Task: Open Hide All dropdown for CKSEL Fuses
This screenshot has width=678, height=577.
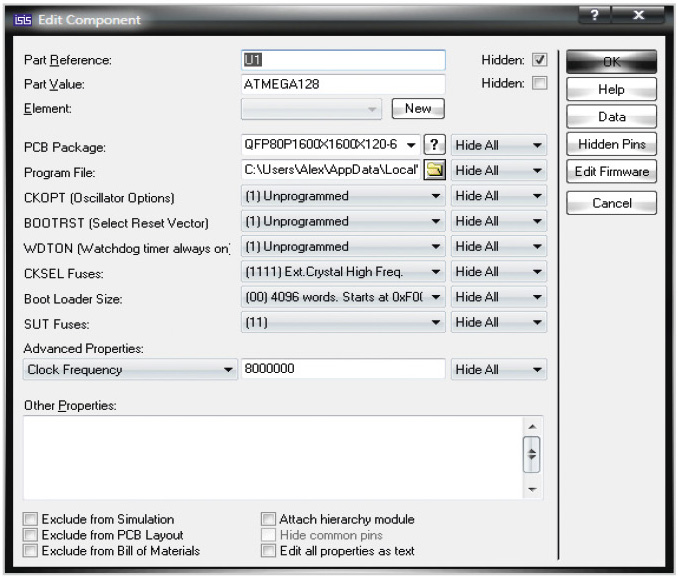Action: tap(499, 272)
